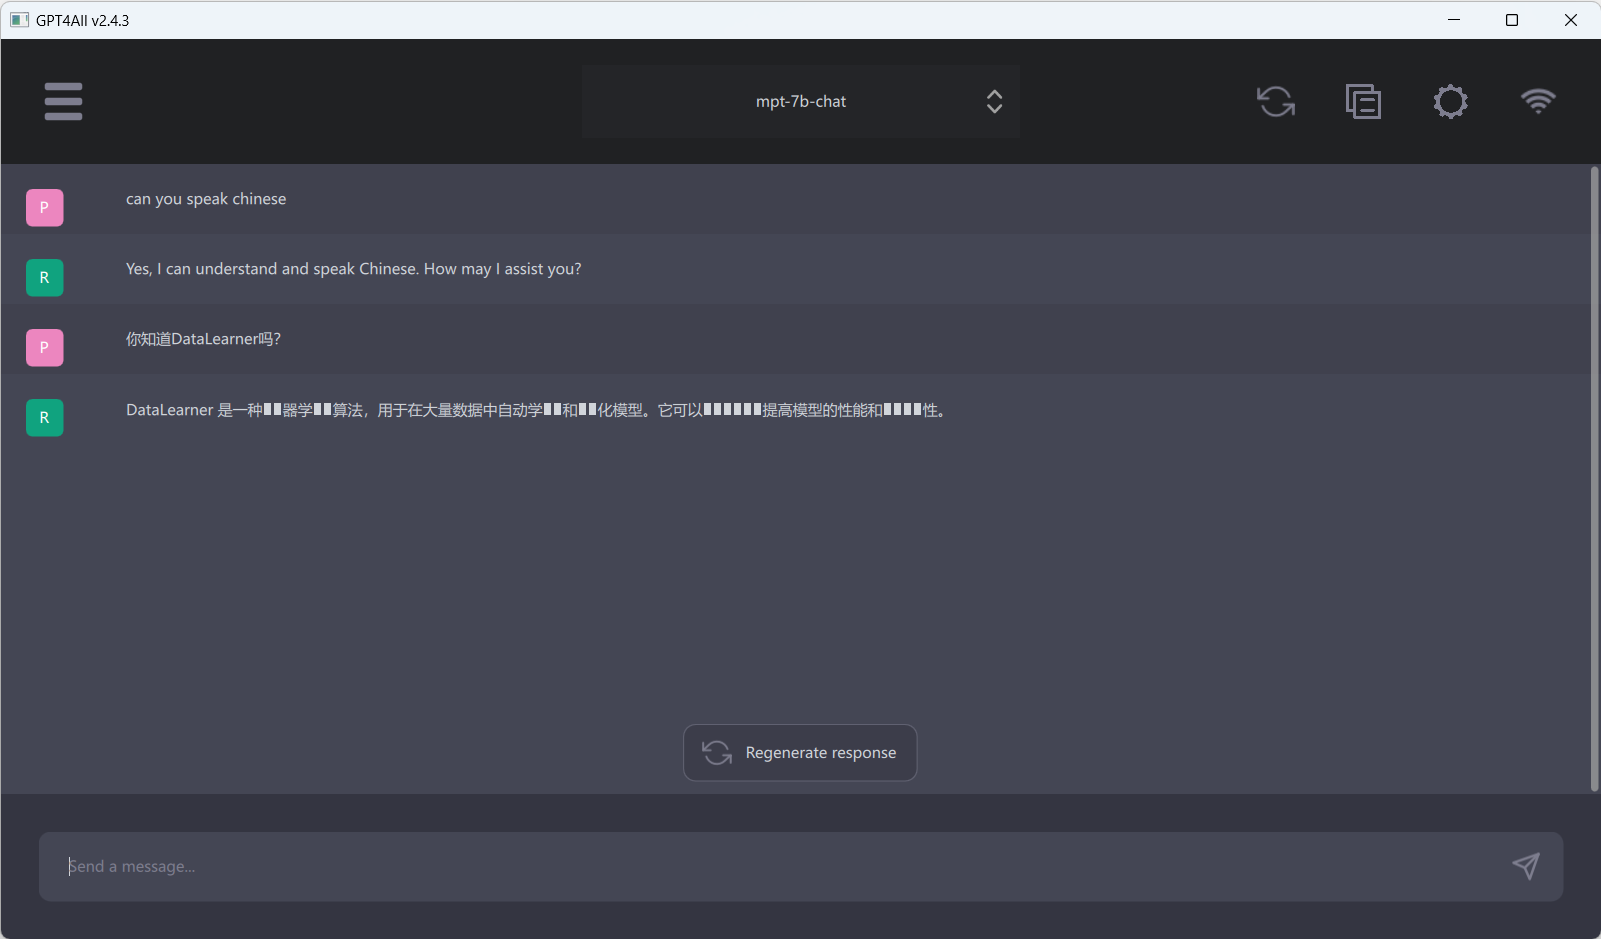Copy conversation to clipboard icon
Image resolution: width=1601 pixels, height=939 pixels.
pos(1363,101)
